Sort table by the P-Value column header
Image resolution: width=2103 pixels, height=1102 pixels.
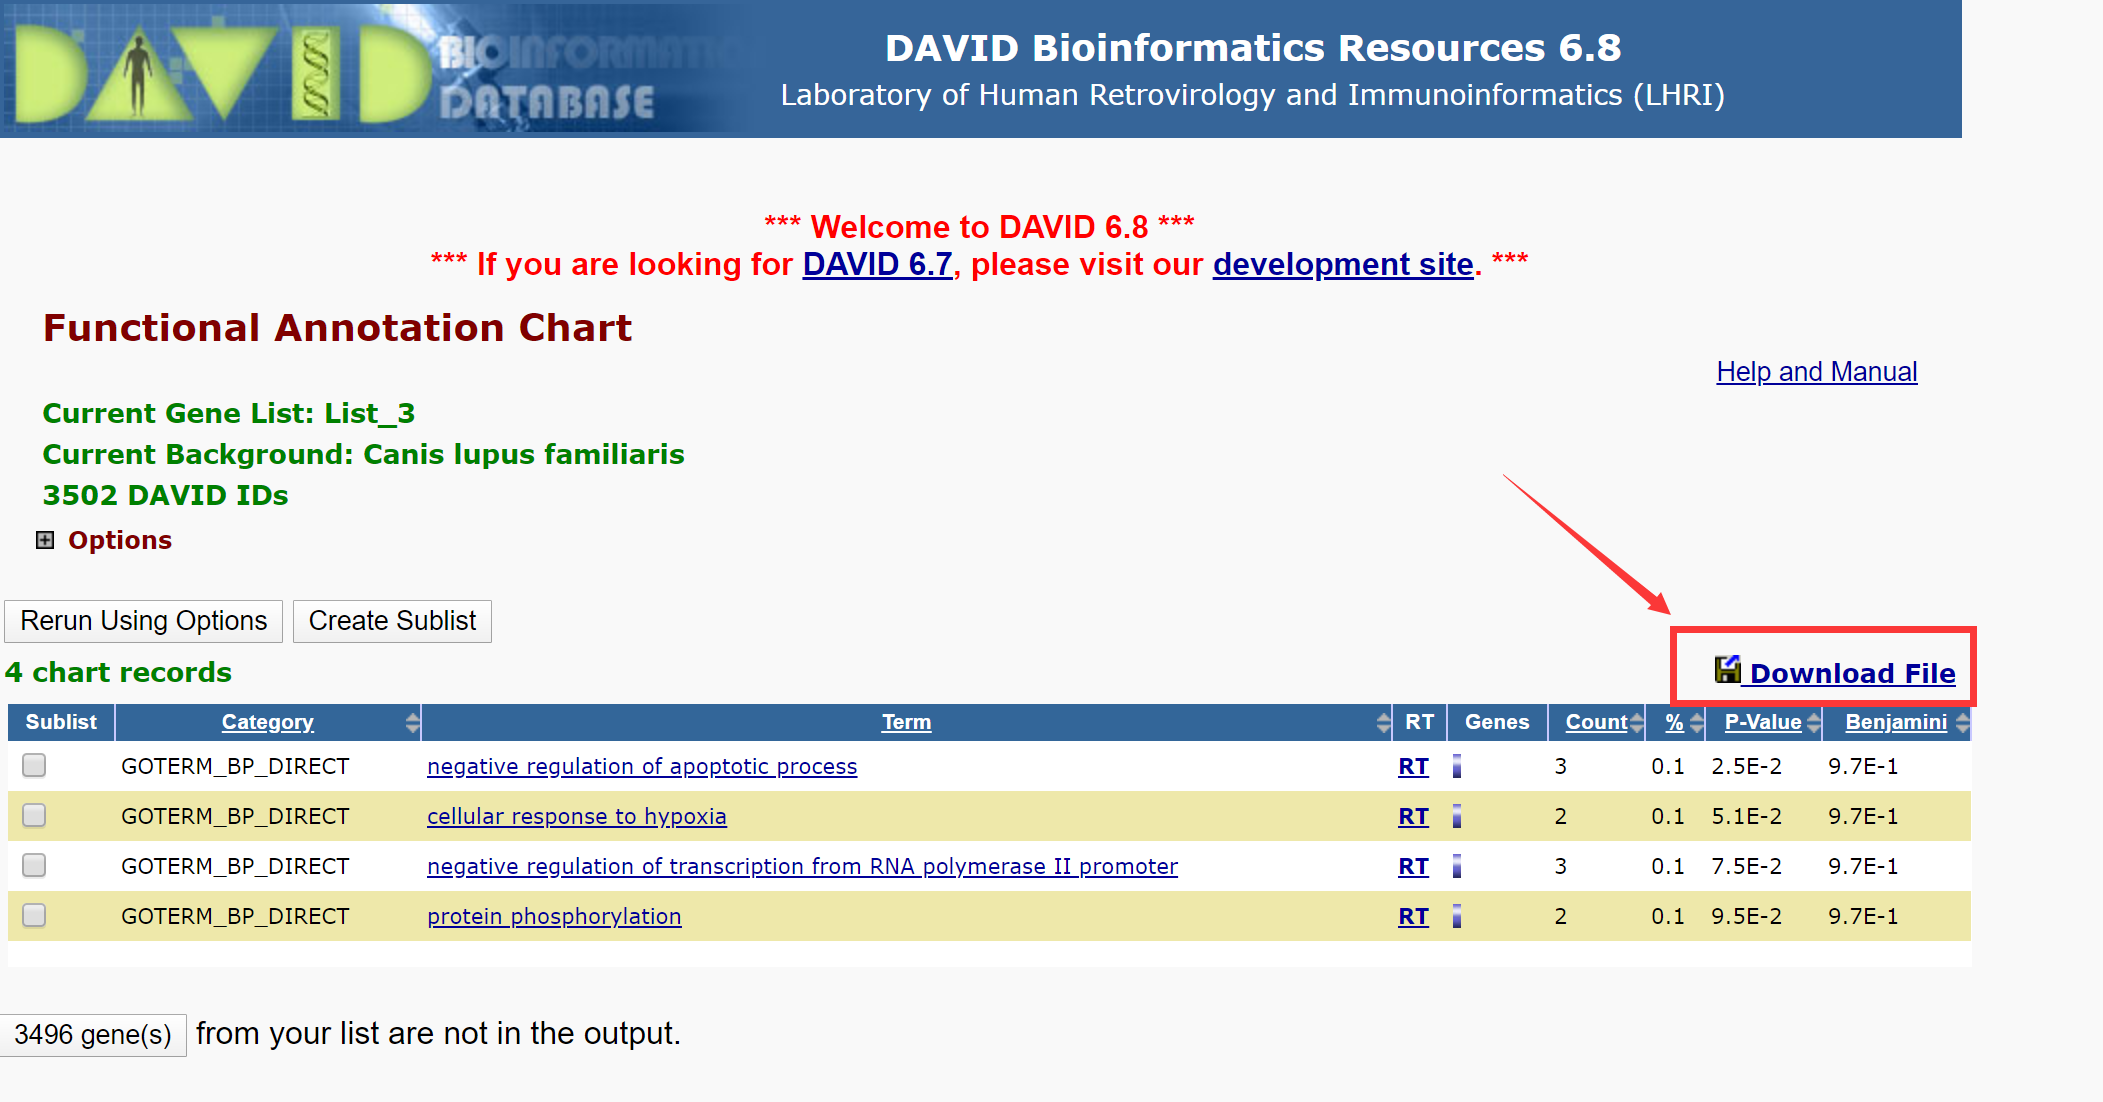1762,722
